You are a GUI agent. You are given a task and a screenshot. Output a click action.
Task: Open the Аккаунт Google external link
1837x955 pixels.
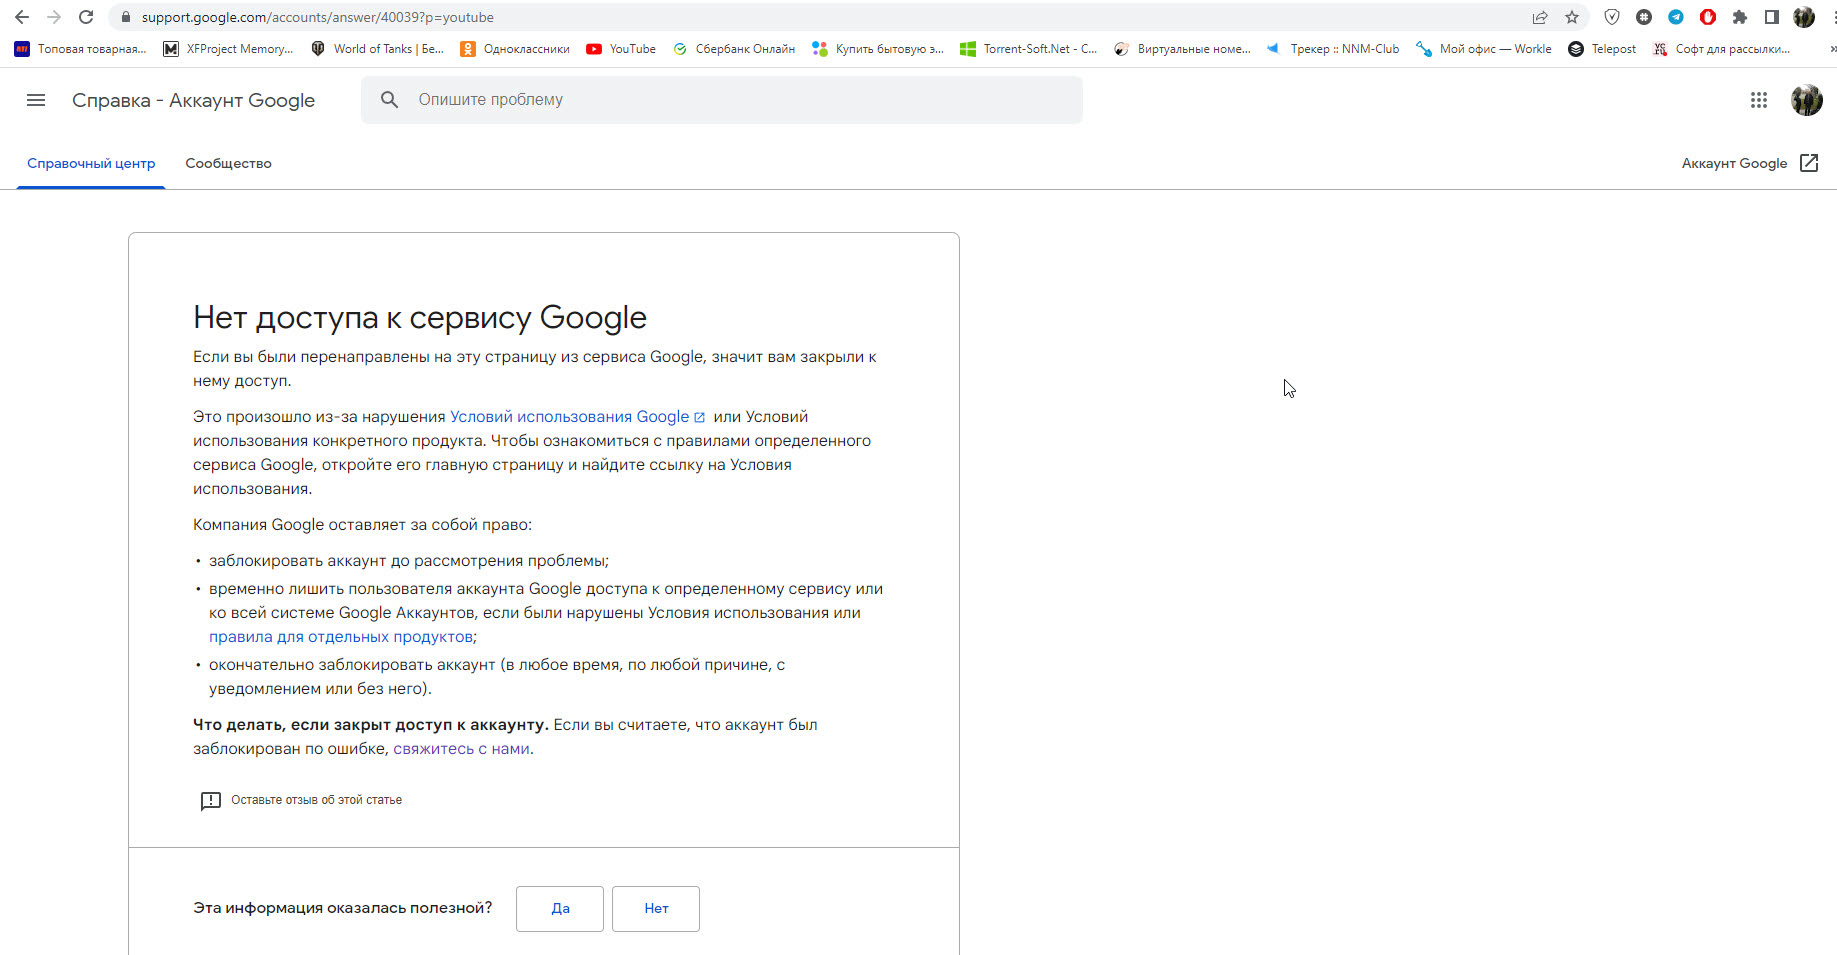(1750, 163)
